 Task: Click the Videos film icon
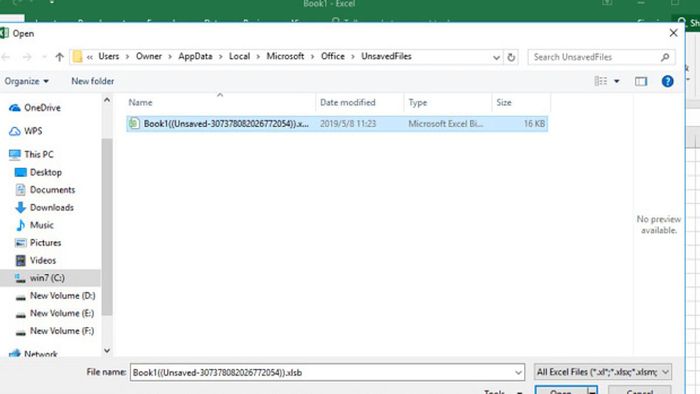[x=21, y=260]
